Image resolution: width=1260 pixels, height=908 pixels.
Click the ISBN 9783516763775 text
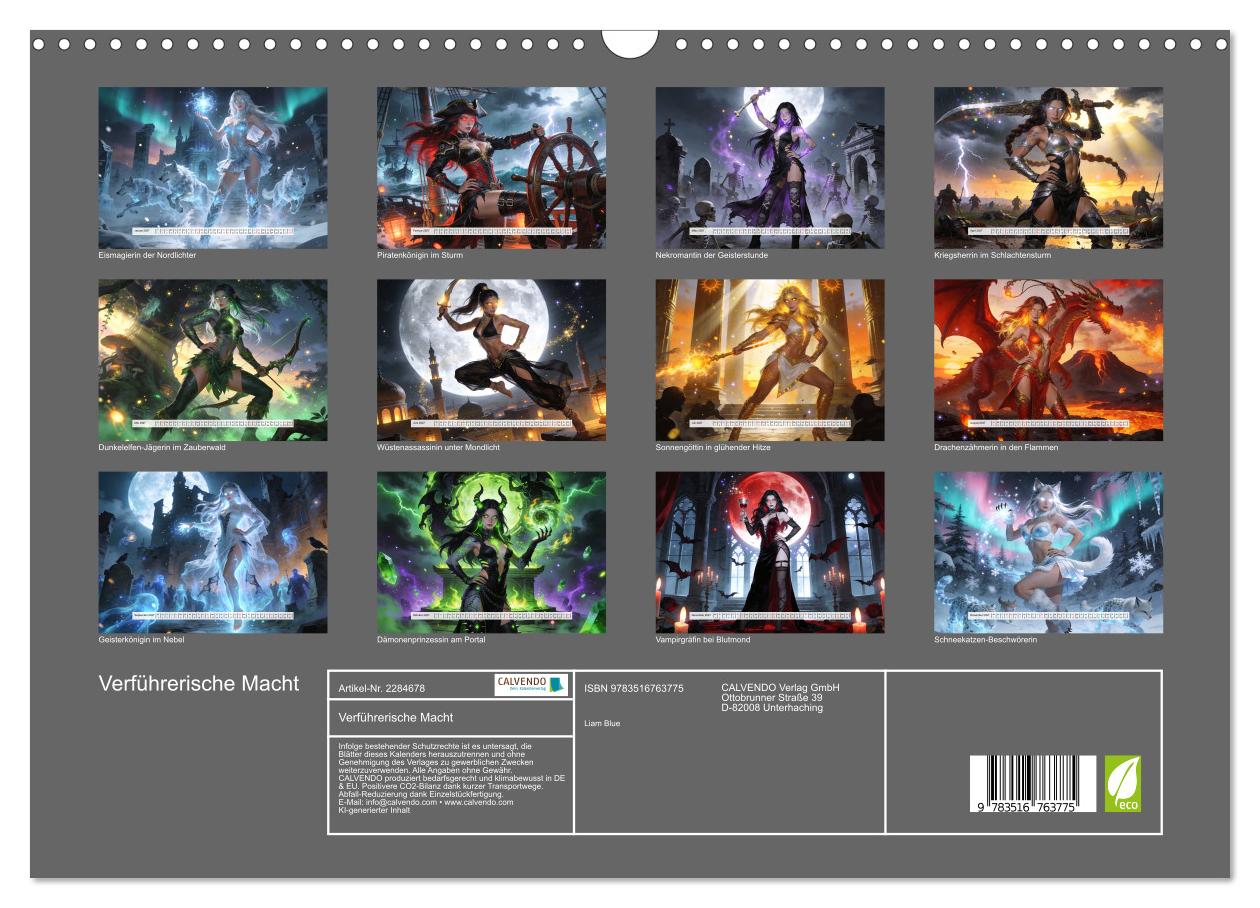[634, 688]
